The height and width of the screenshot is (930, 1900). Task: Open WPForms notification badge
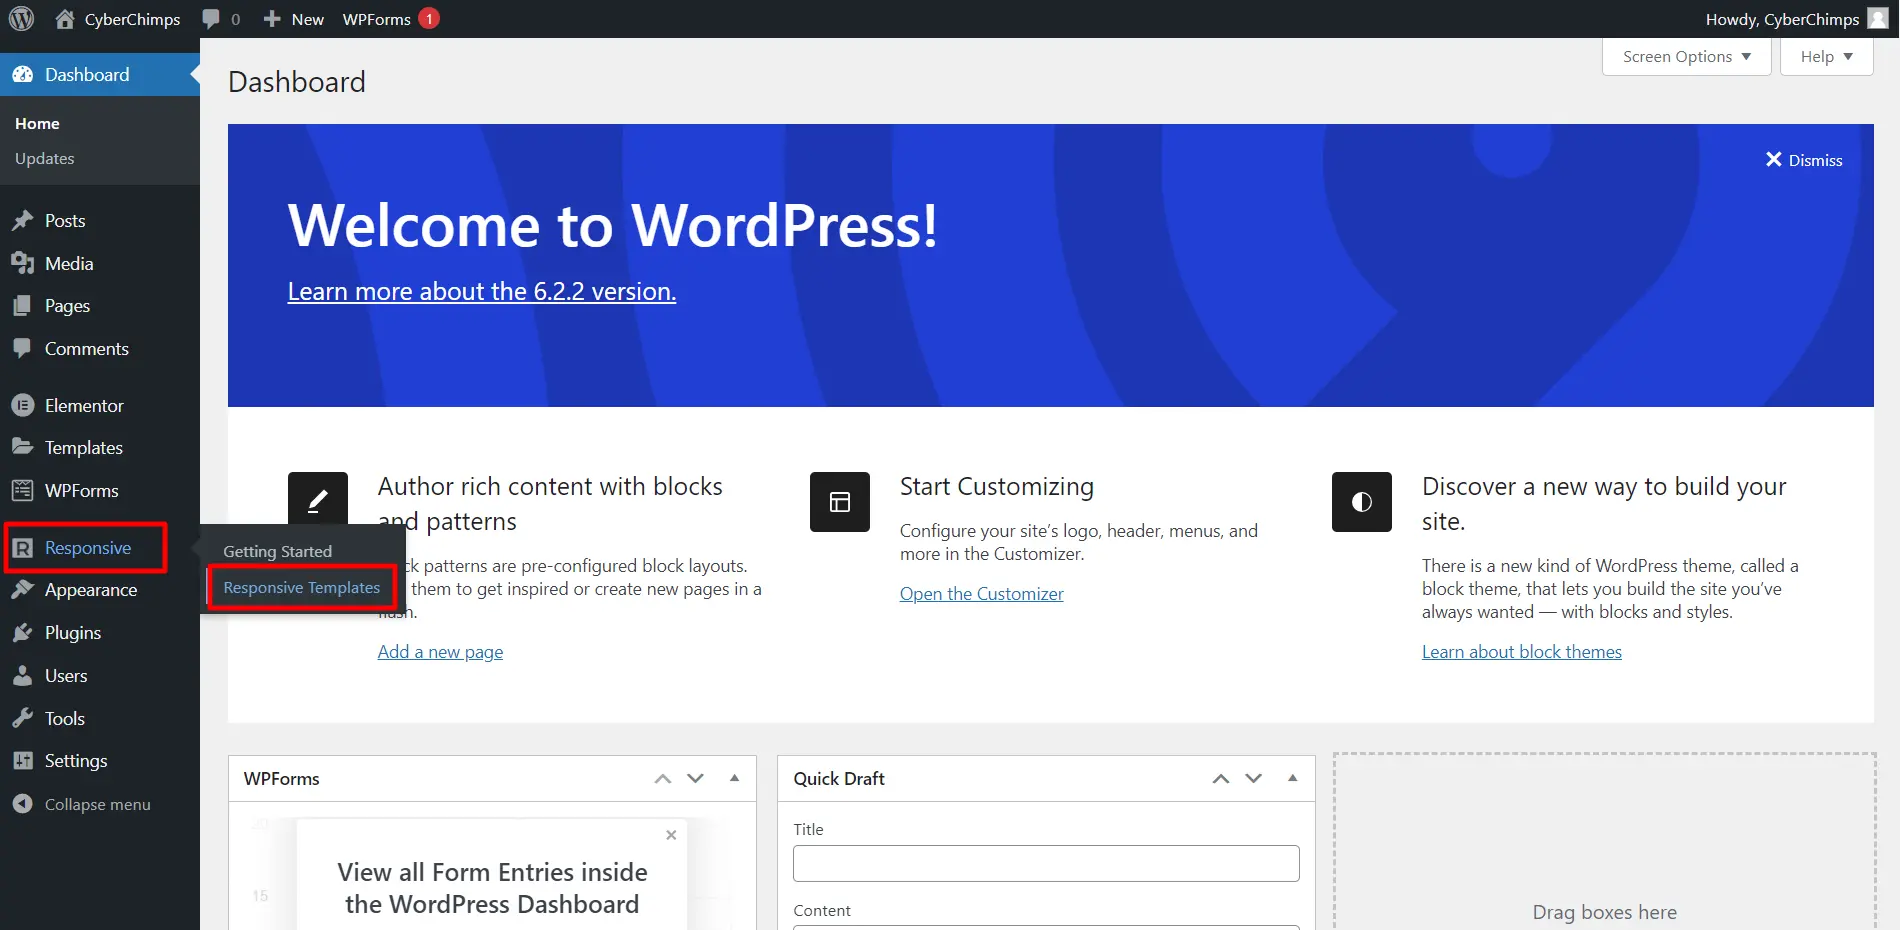click(x=429, y=19)
